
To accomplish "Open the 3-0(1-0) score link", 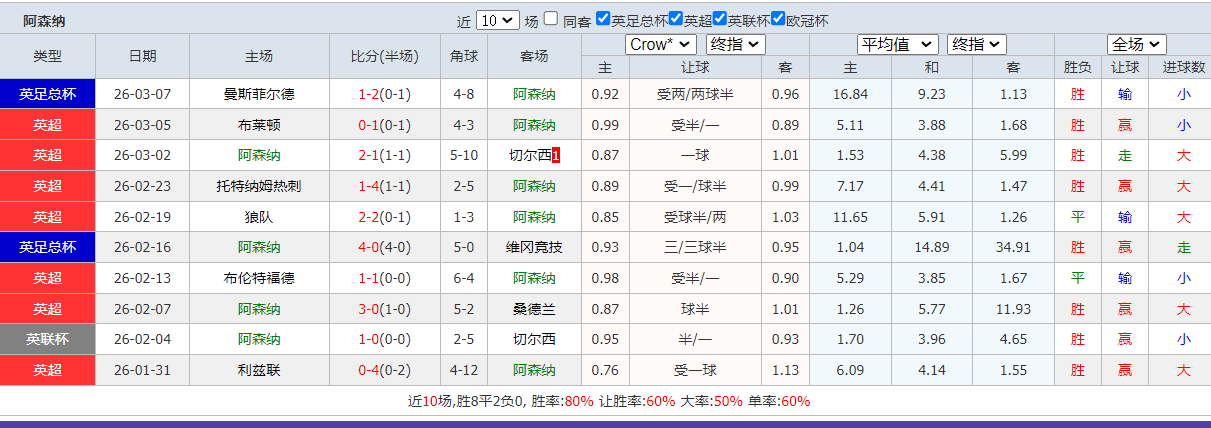I will [x=385, y=309].
